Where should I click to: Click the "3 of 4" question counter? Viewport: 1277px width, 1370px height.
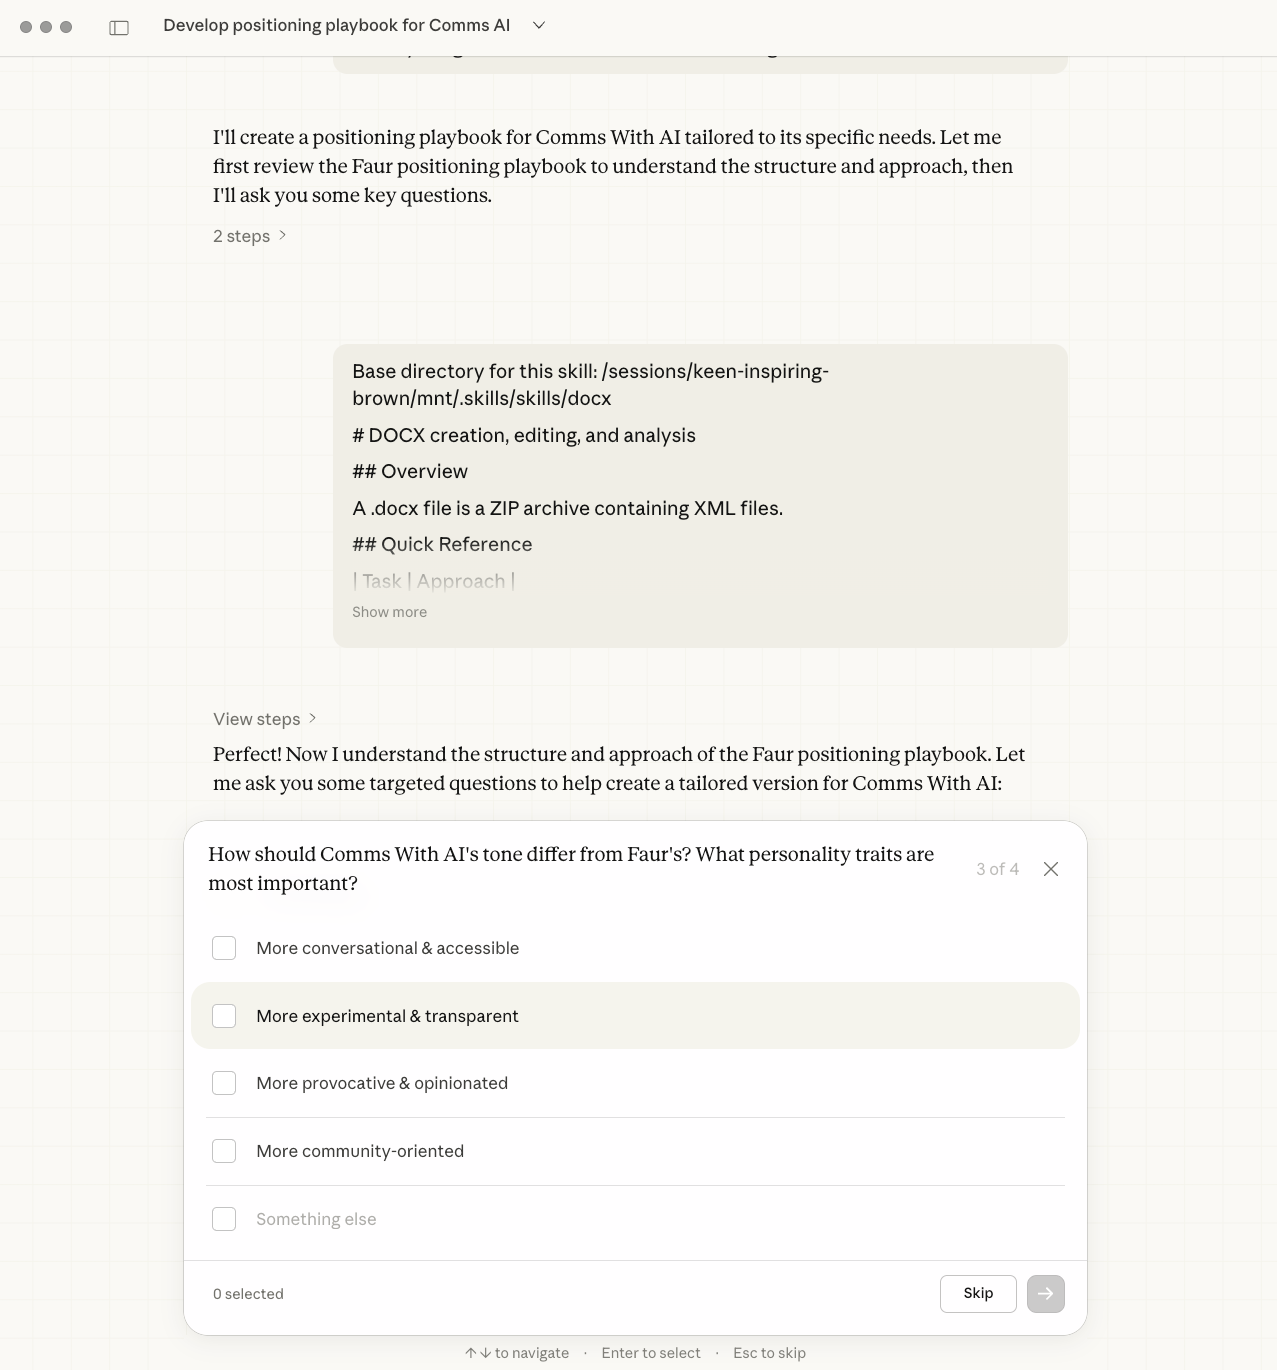[x=997, y=869]
